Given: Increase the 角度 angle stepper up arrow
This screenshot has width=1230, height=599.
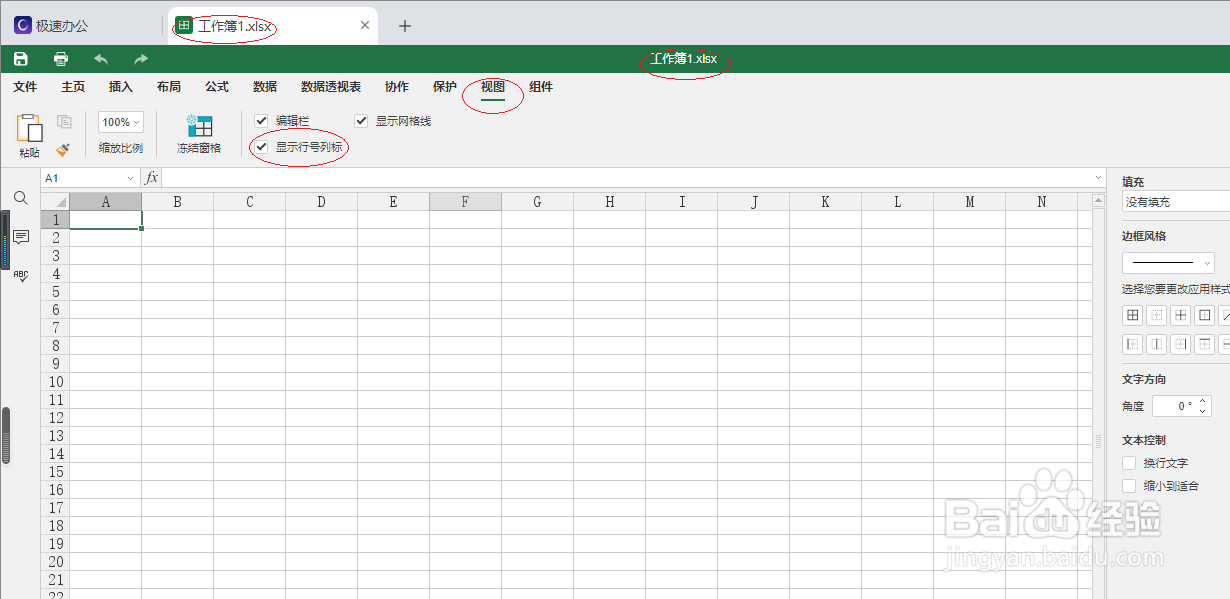Looking at the screenshot, I should coord(1203,401).
